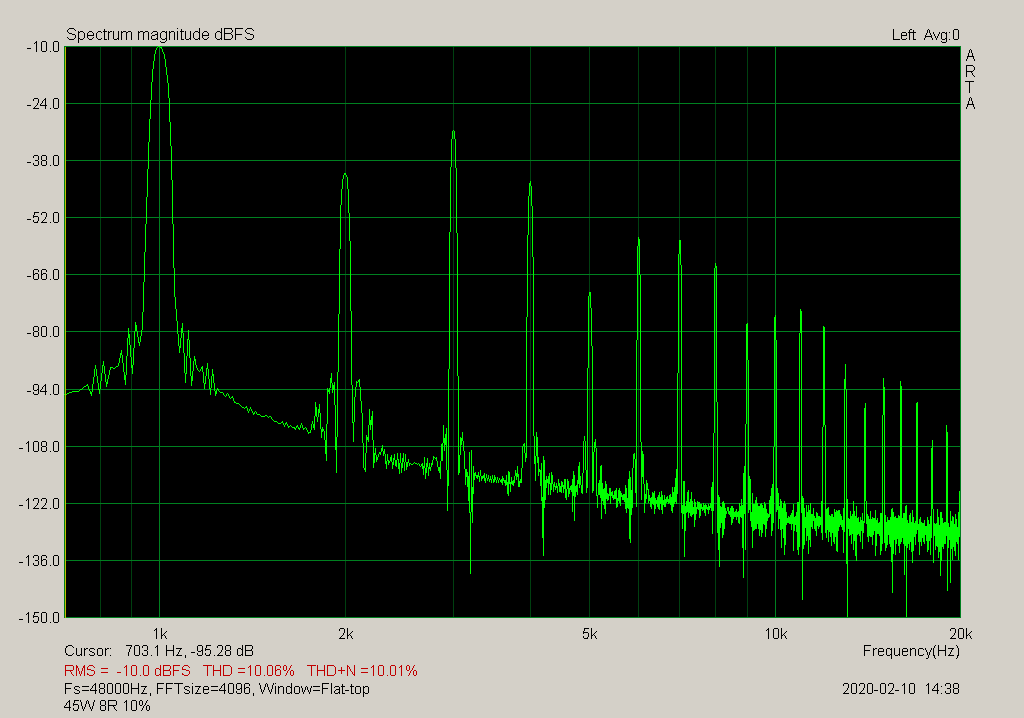Click the -80.0 y-axis label
Screen dimensions: 1024x718
tap(43, 333)
